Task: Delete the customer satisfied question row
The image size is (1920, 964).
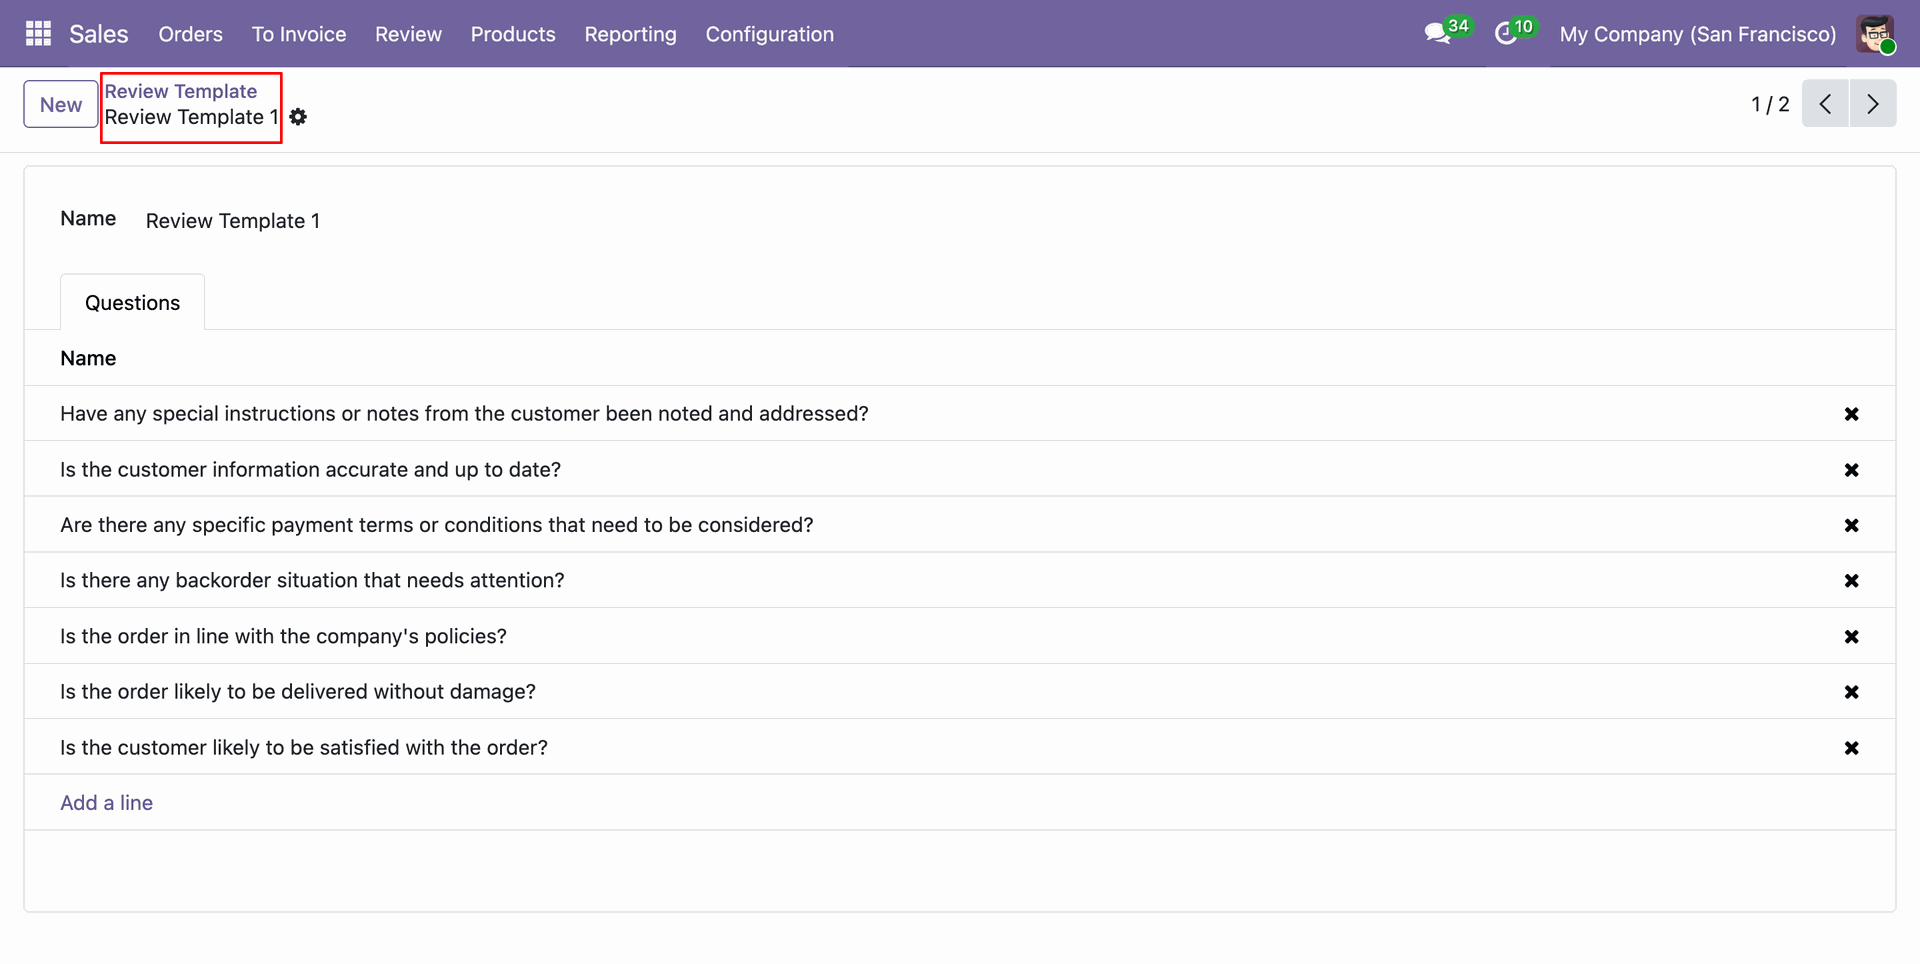Action: 1851,748
